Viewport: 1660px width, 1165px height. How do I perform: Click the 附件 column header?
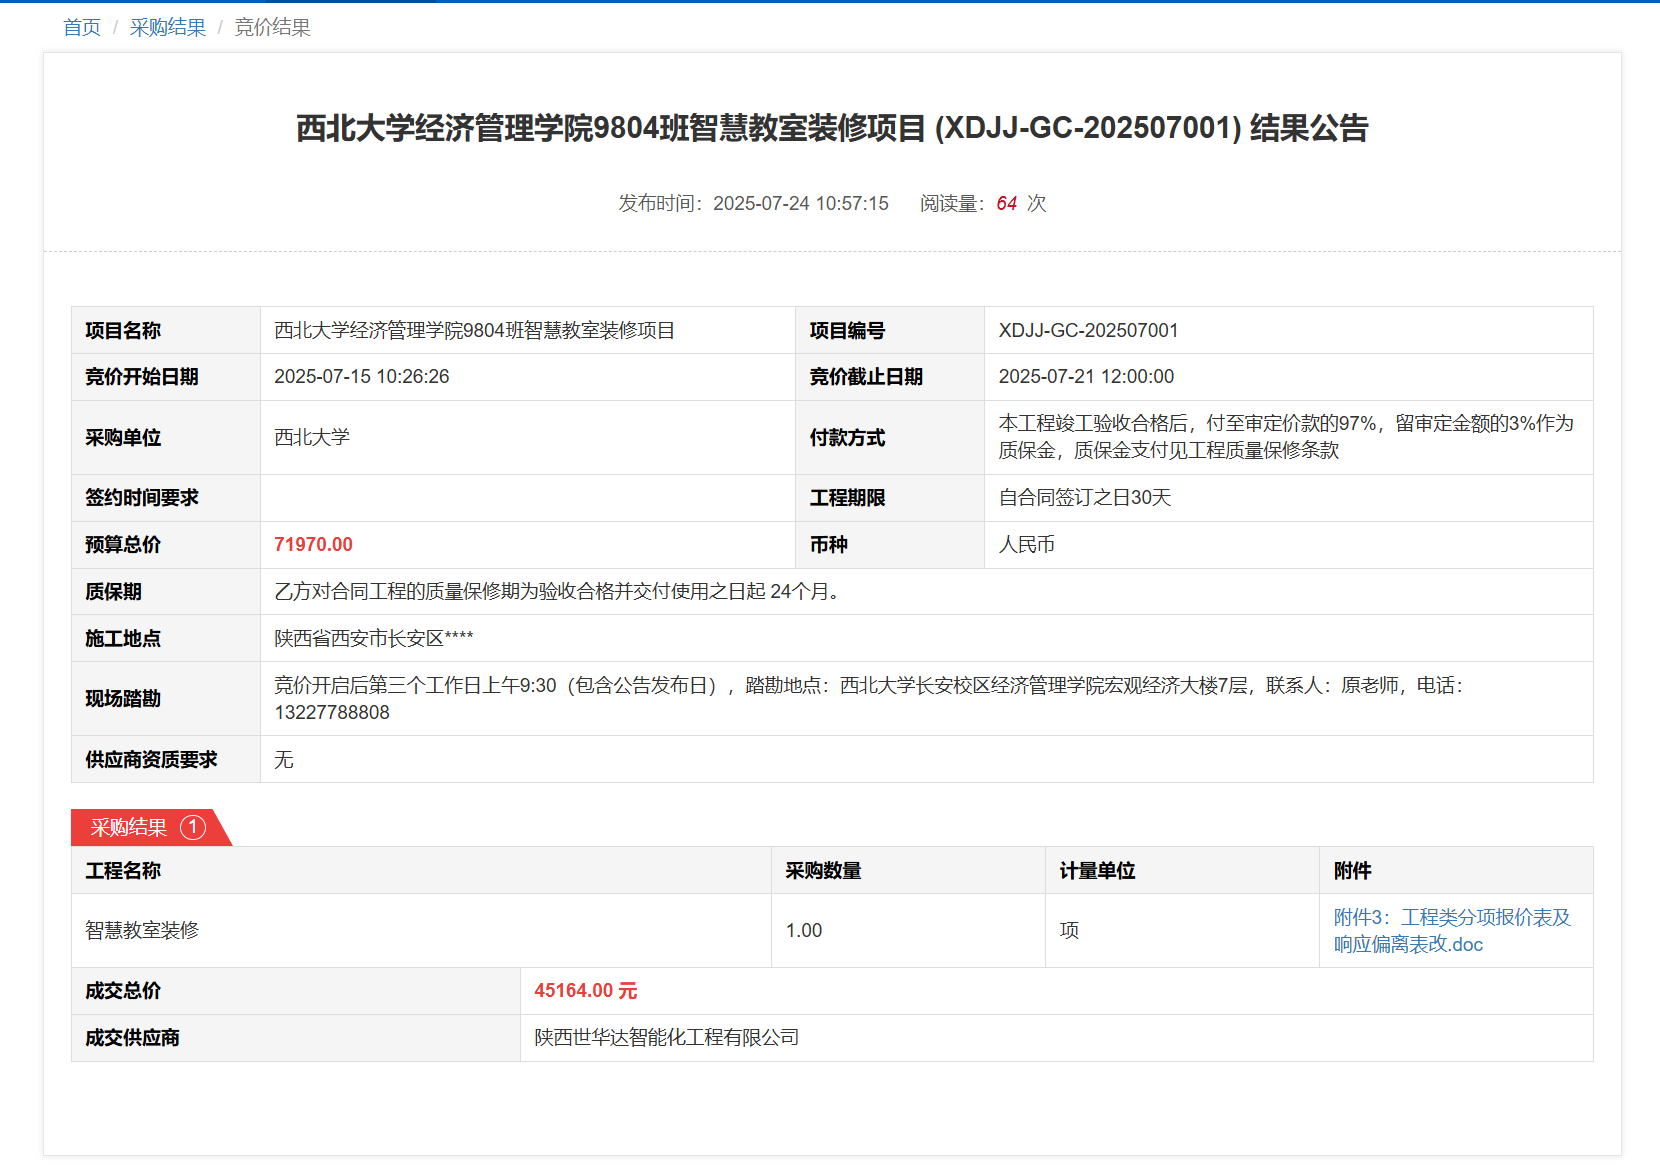coord(1352,871)
